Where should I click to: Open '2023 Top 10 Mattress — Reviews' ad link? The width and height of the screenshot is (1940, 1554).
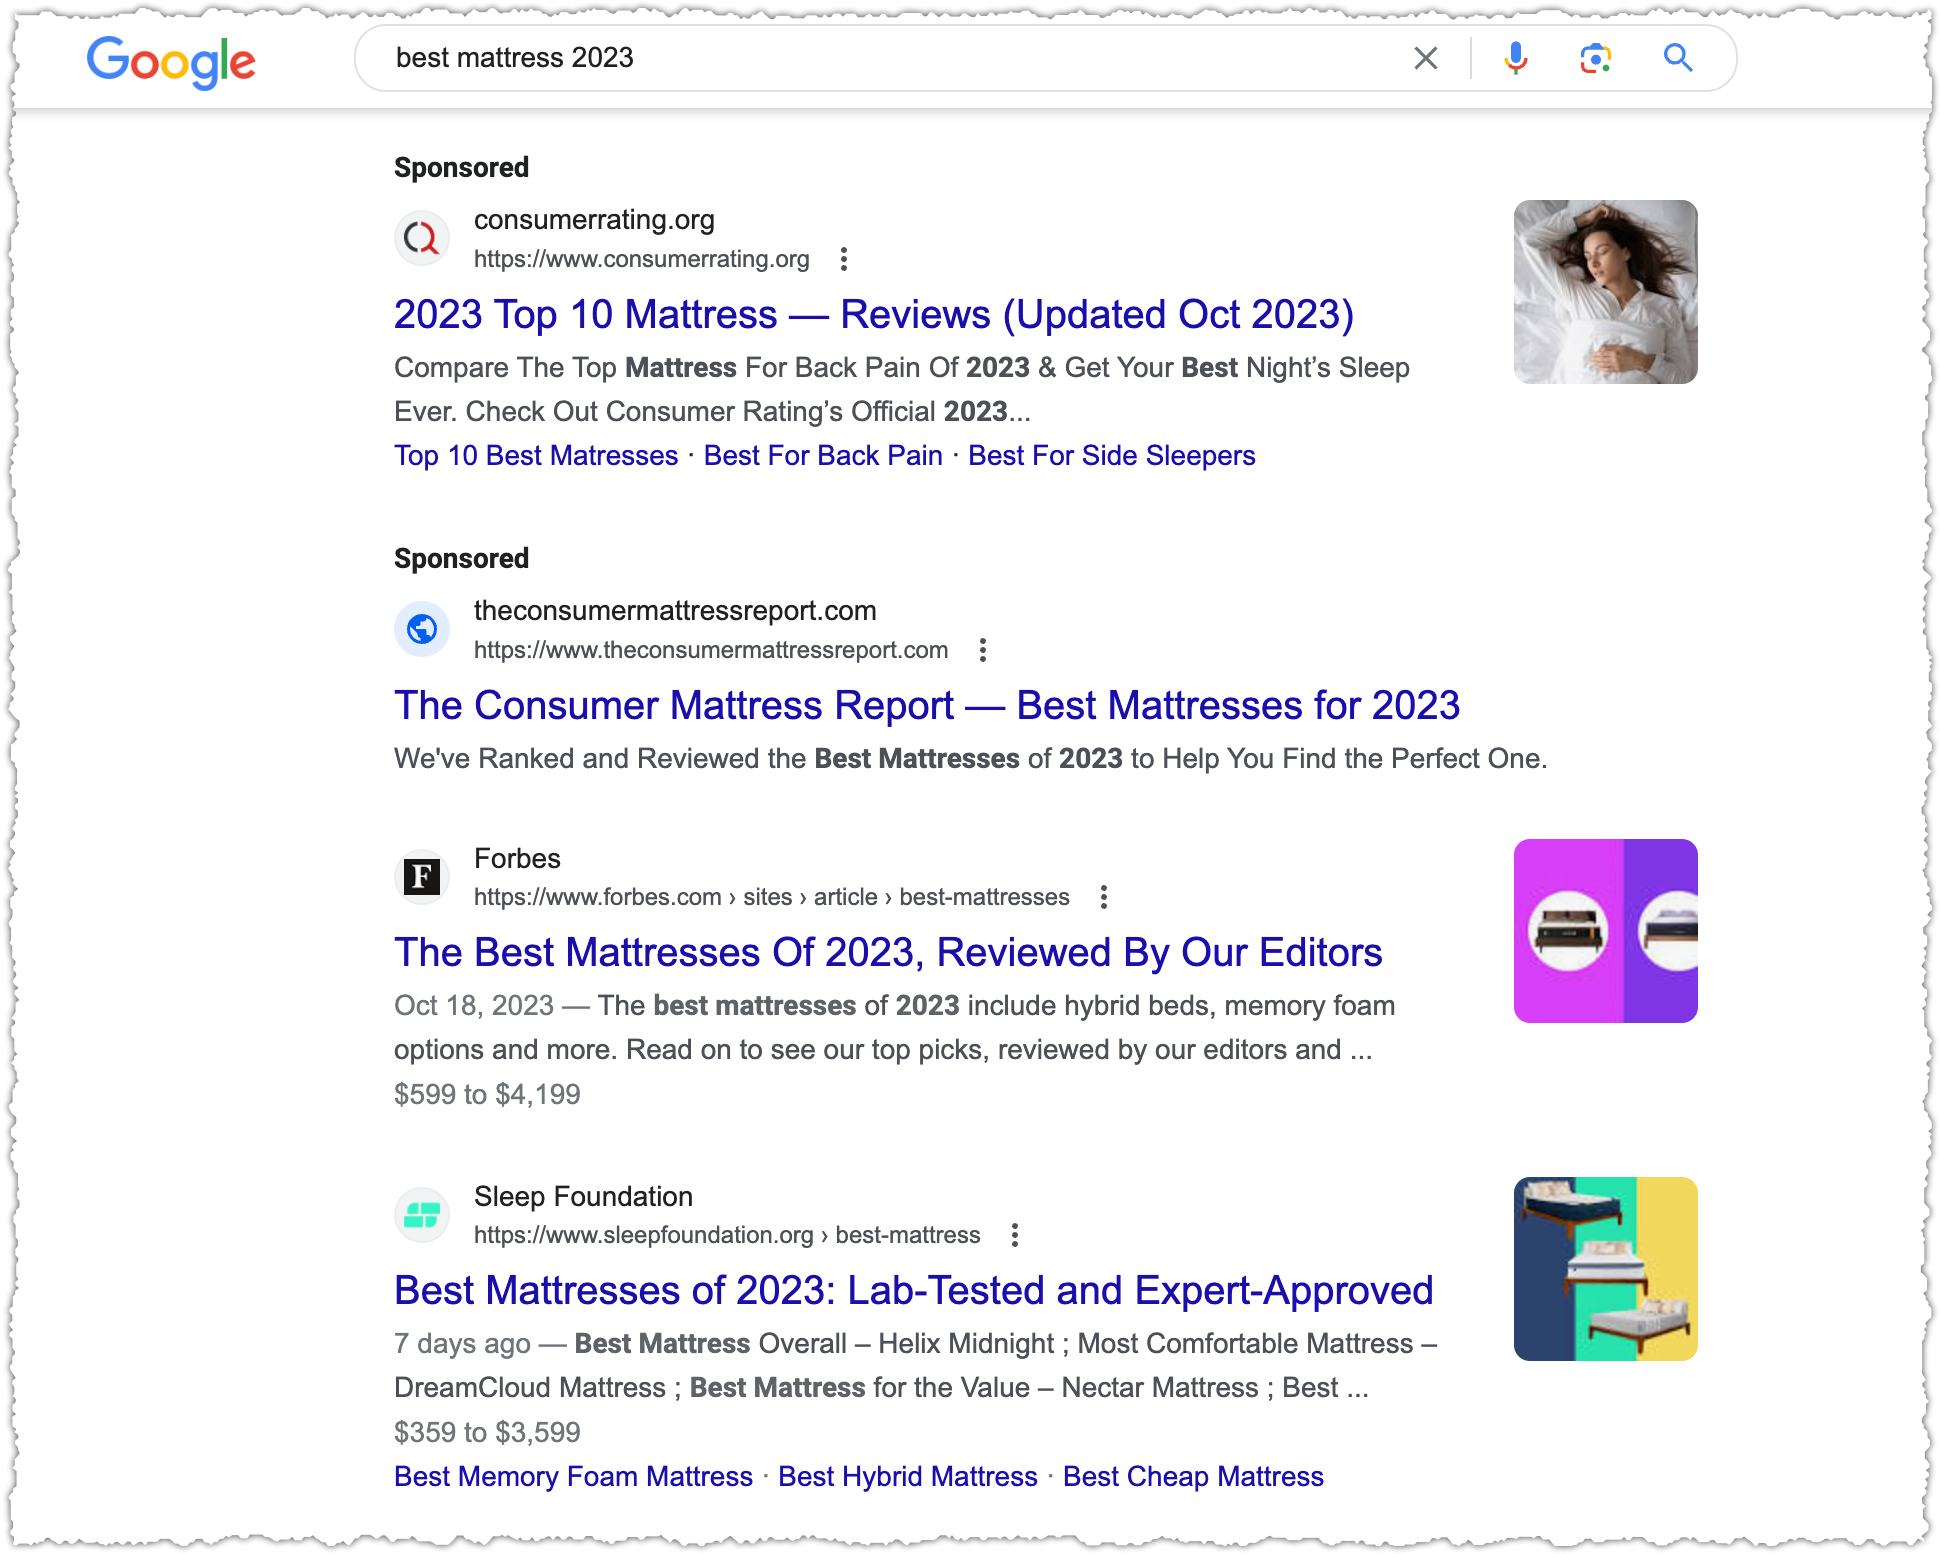(x=874, y=314)
